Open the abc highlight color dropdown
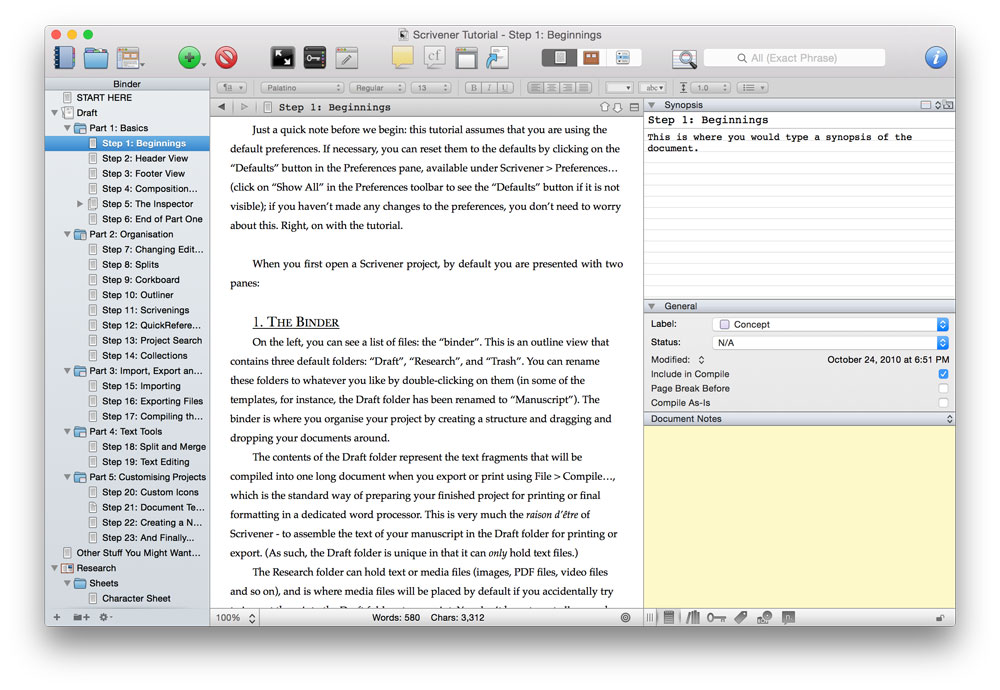The width and height of the screenshot is (1000, 690). pyautogui.click(x=654, y=88)
